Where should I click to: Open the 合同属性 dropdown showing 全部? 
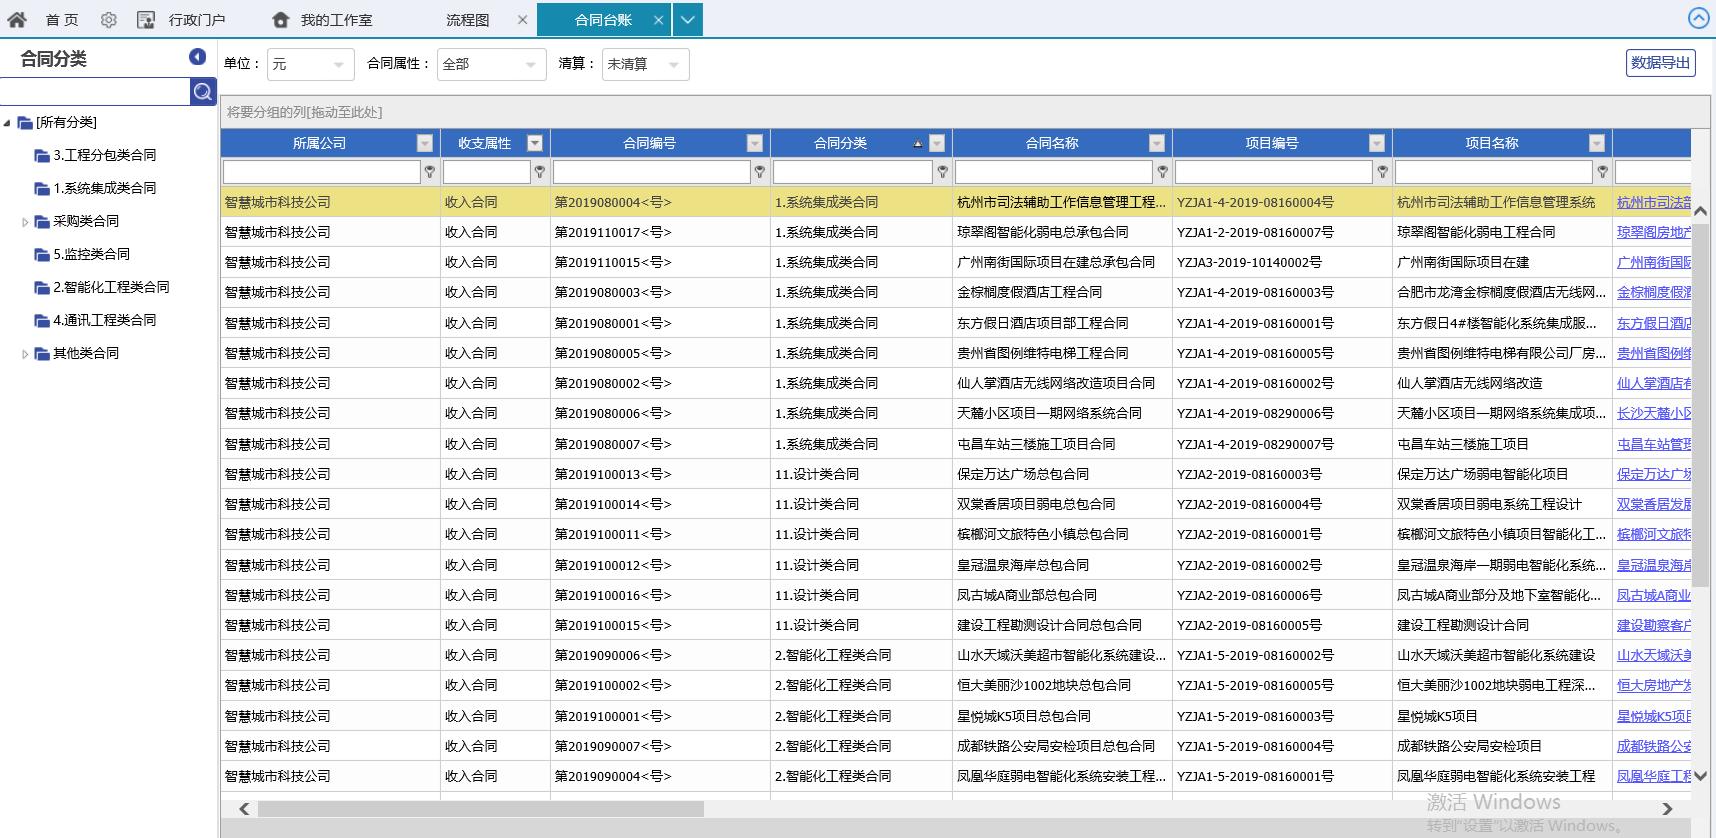click(491, 64)
